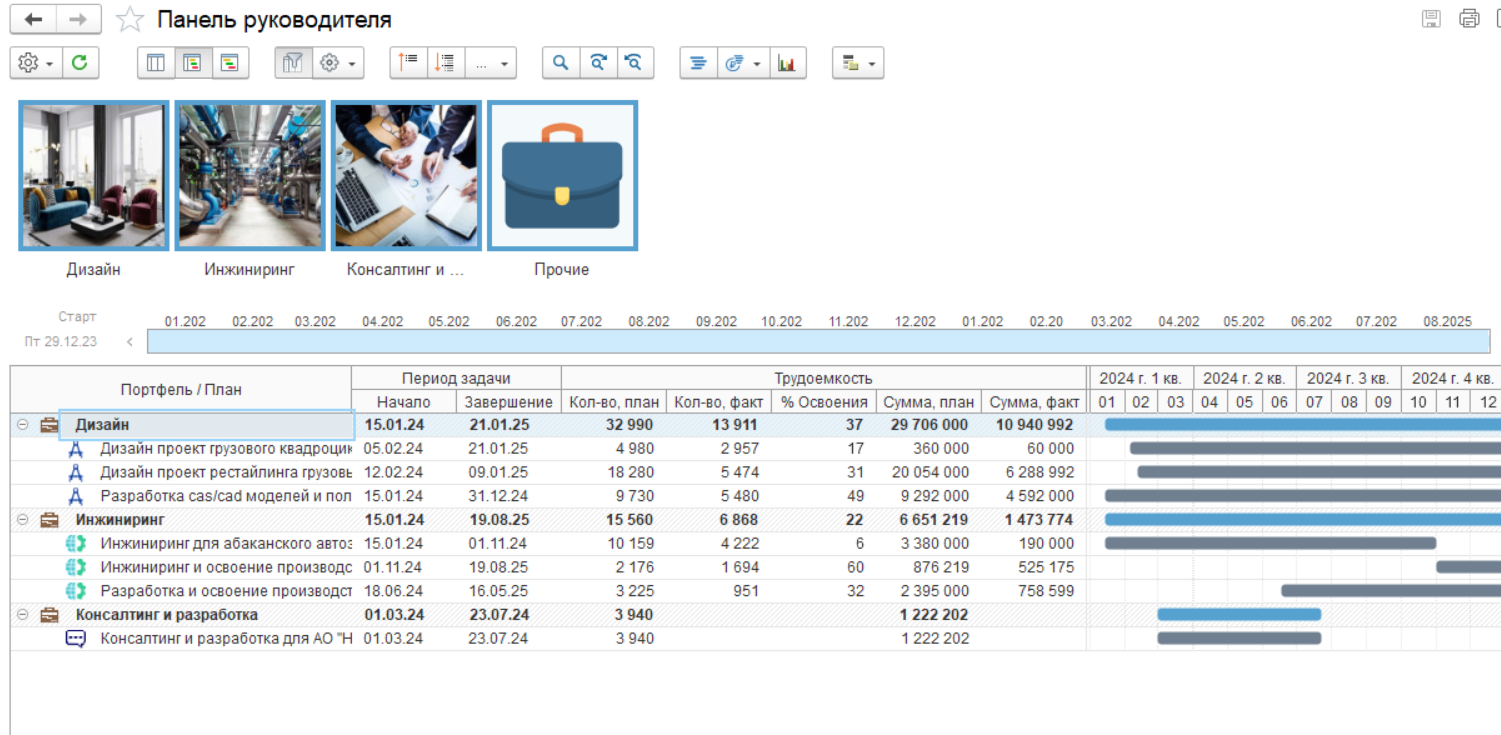Collapse the Дизайн portfolio group
The image size is (1501, 735).
[22, 425]
